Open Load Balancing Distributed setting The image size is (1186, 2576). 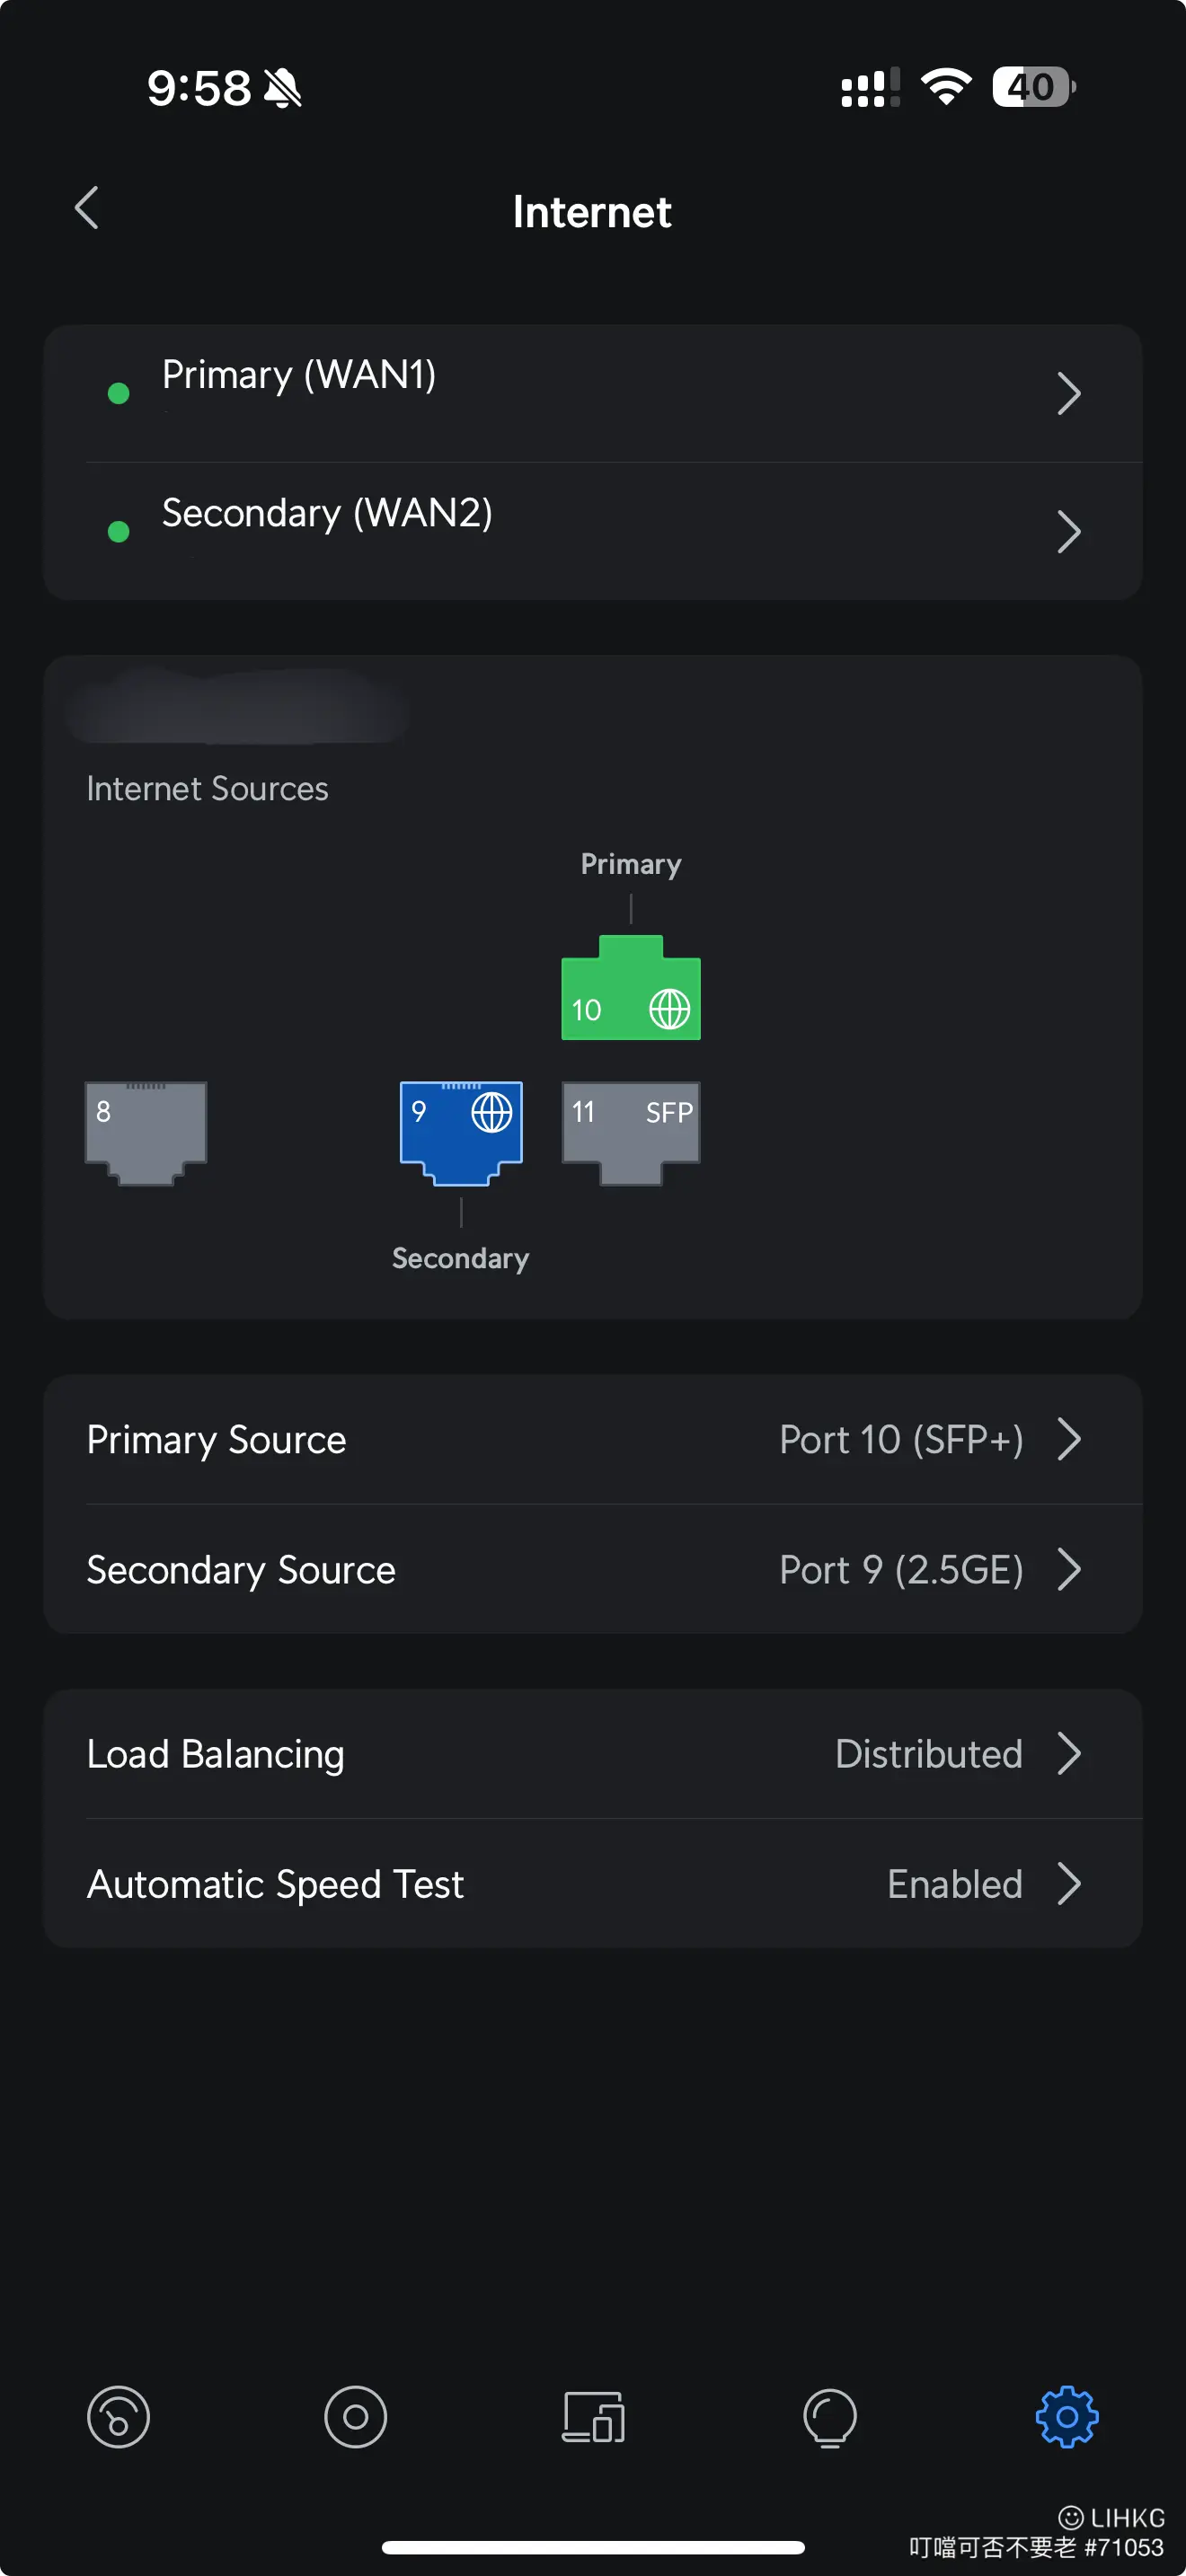(593, 1753)
